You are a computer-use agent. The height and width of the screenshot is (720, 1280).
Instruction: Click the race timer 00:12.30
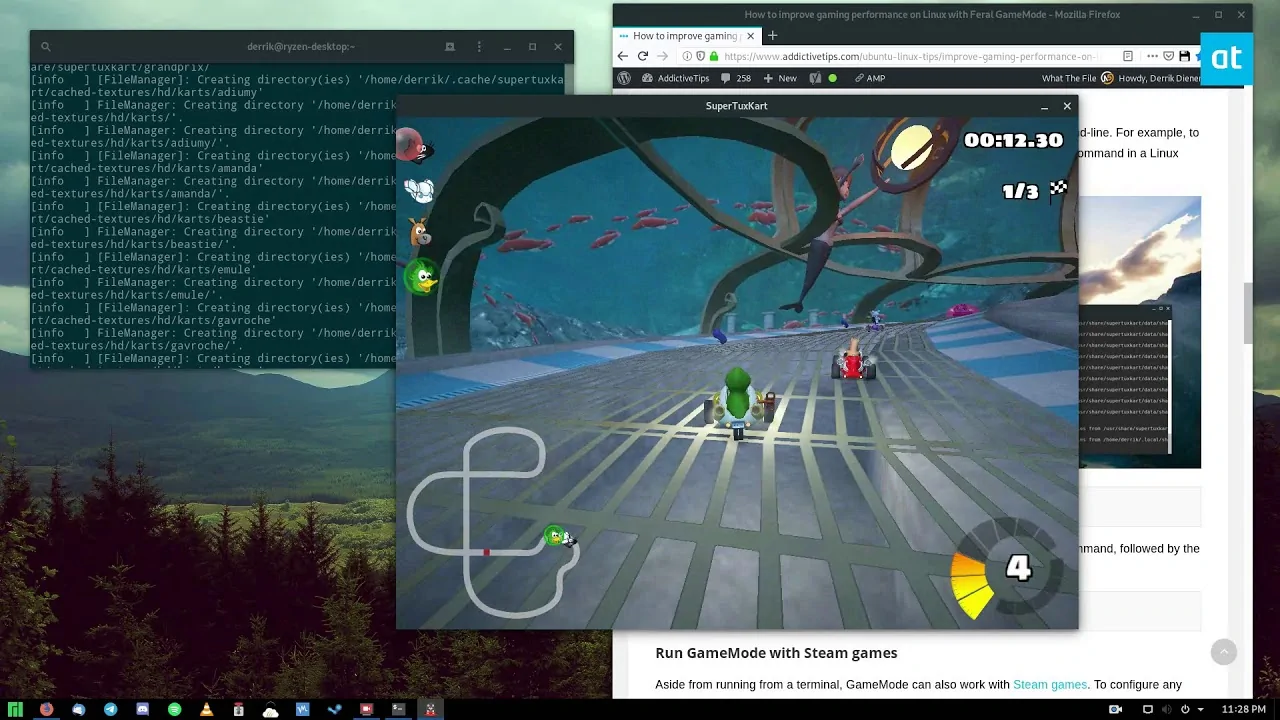[x=1013, y=141]
